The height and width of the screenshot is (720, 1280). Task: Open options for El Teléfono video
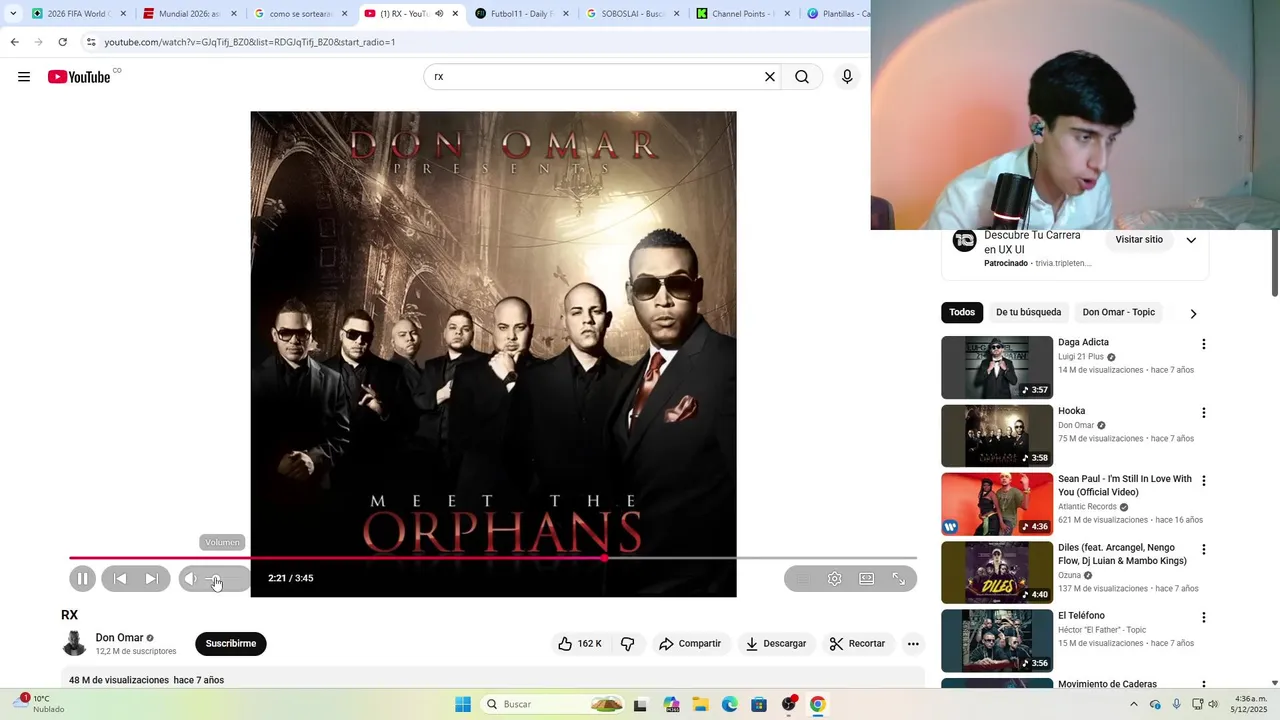click(x=1204, y=617)
